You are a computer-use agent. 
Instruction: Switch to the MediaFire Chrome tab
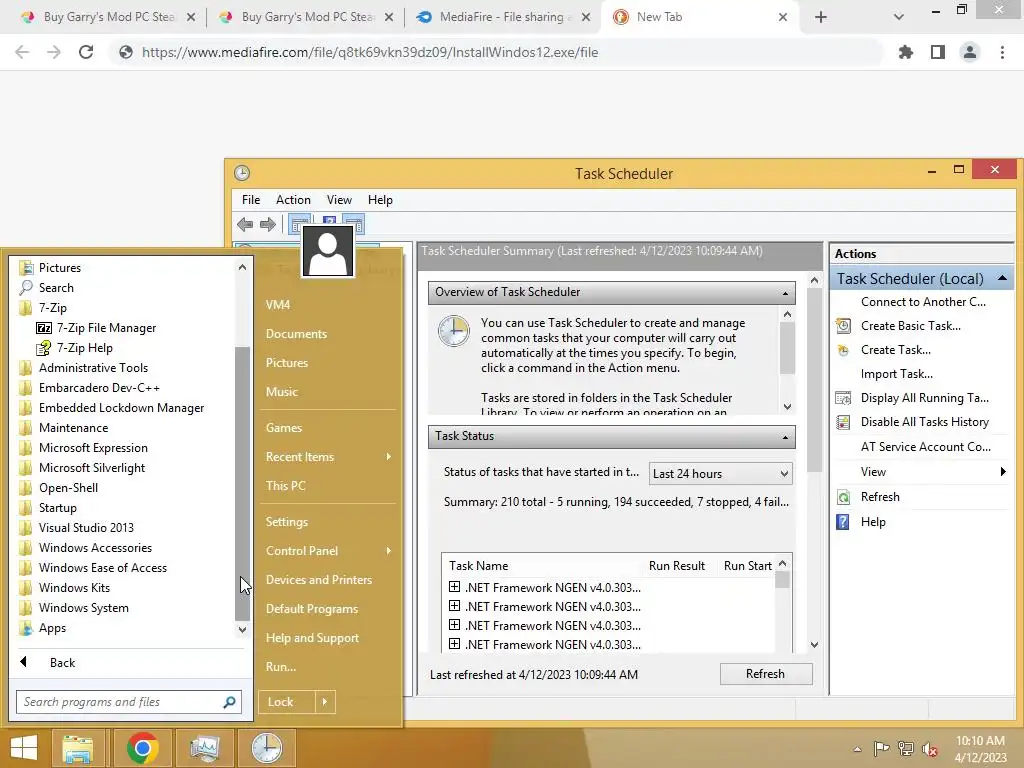(502, 17)
